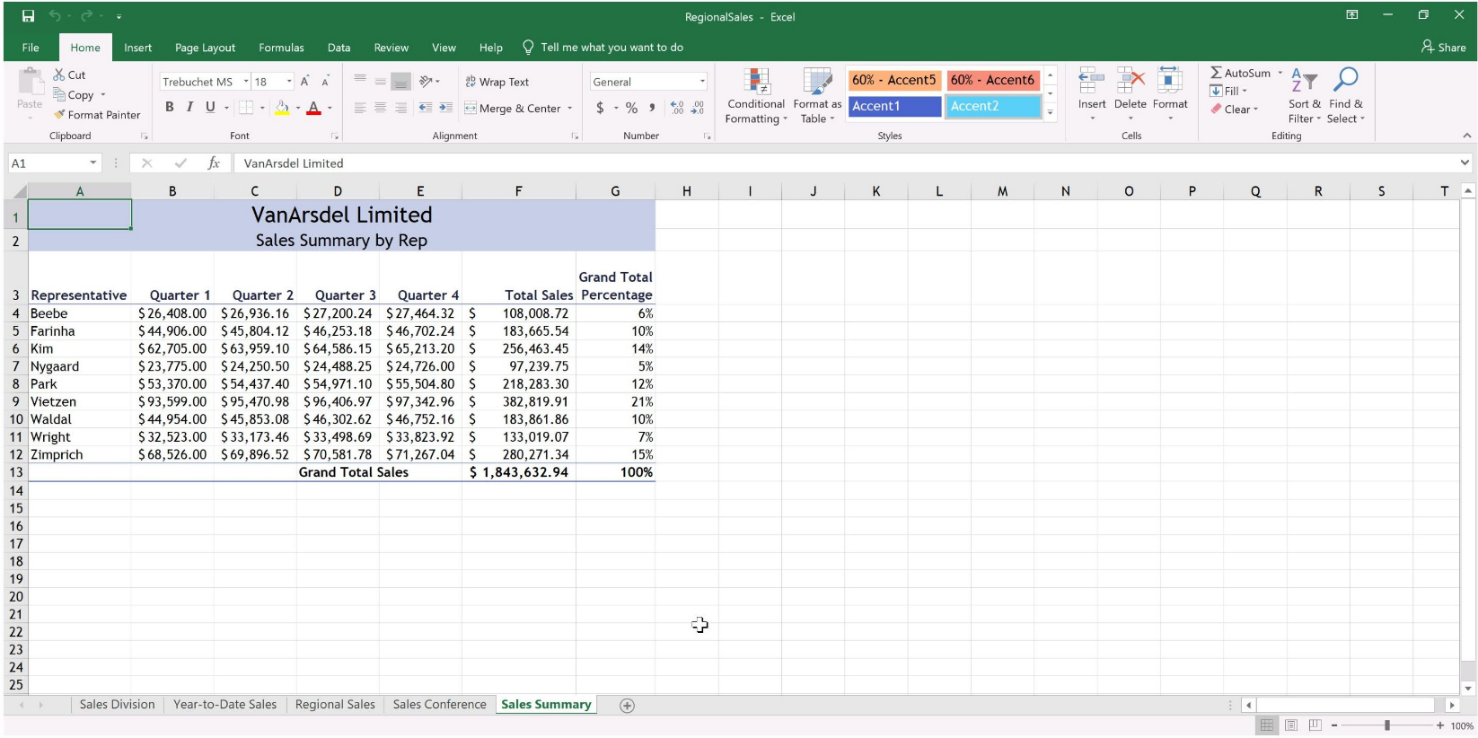Save the workbook from the Quick Access Toolbar

click(28, 16)
